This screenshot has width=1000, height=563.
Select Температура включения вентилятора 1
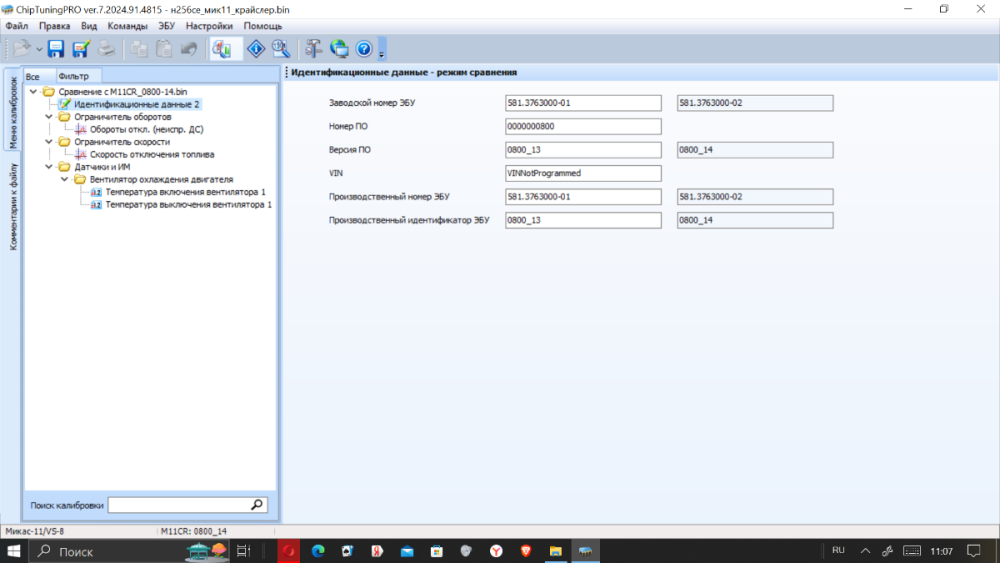coord(185,192)
